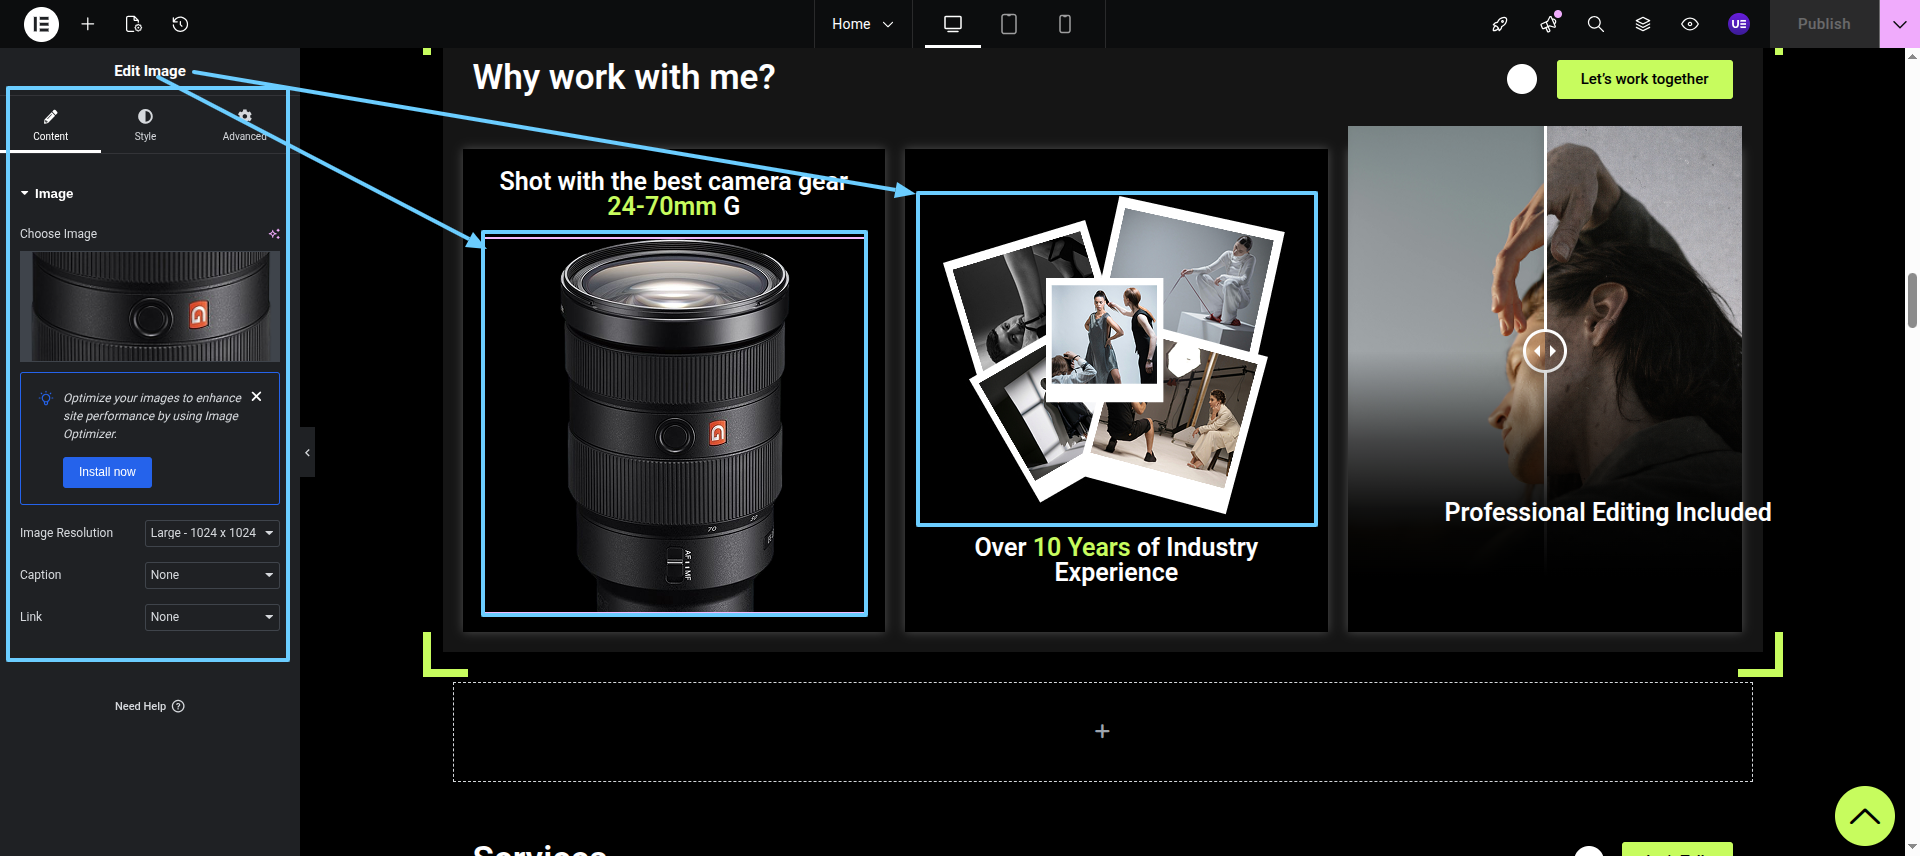Open the Caption dropdown
The image size is (1920, 856).
[211, 575]
